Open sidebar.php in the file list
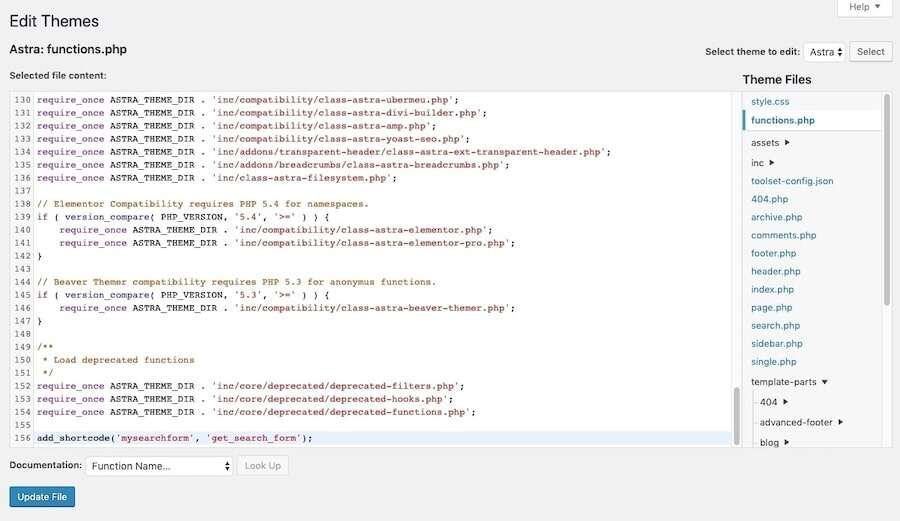The image size is (900, 521). pyautogui.click(x=776, y=343)
